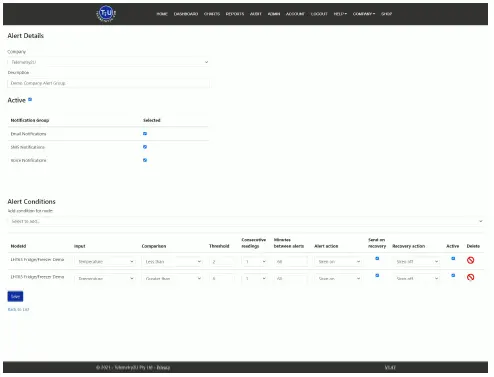Click the footer link after Telemetry2U Pty Ltd
The image size is (494, 377).
point(164,369)
